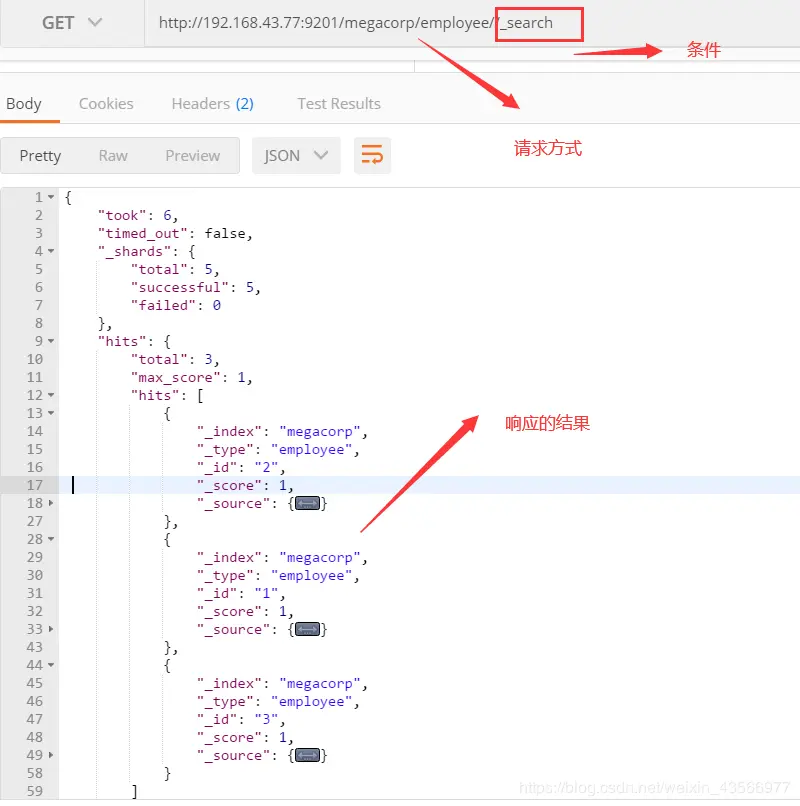Click the "_score": 1 text on line 17
This screenshot has height=806, width=800.
245,485
